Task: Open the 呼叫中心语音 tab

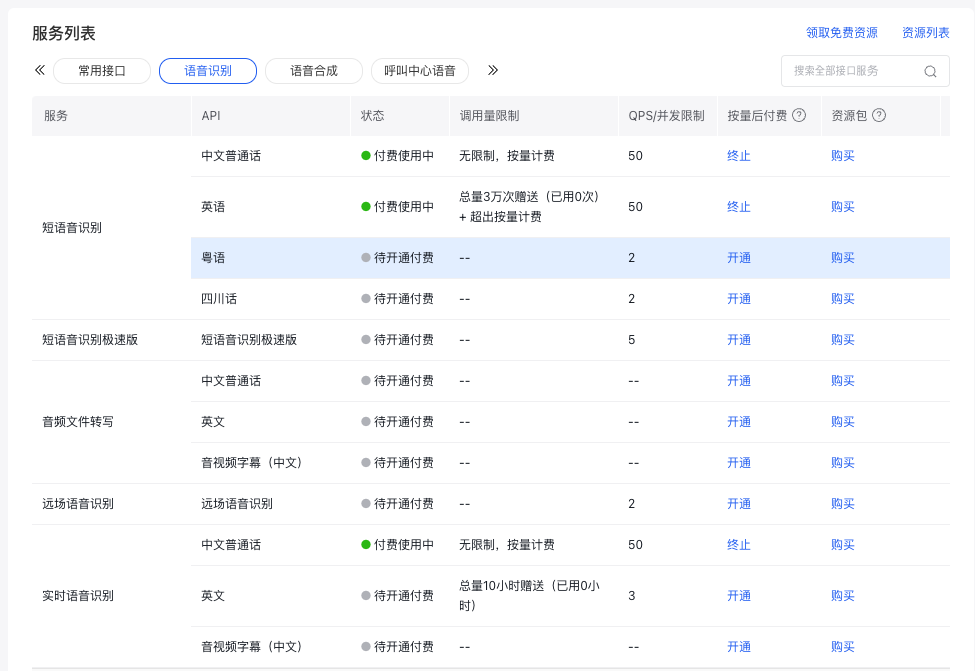Action: coord(420,71)
